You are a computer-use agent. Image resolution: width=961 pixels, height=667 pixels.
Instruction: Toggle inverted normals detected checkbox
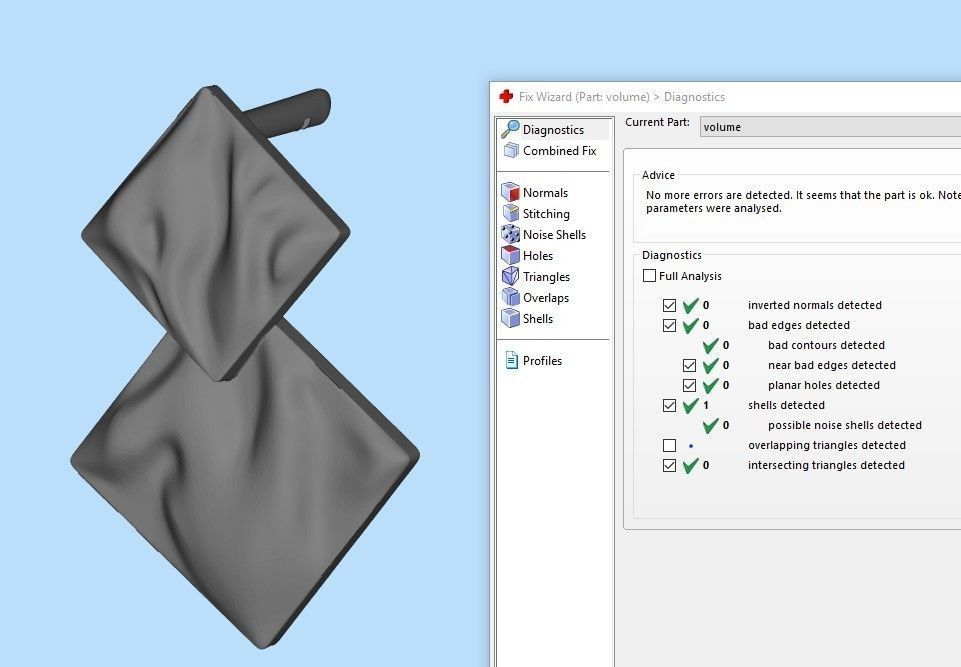[x=669, y=305]
